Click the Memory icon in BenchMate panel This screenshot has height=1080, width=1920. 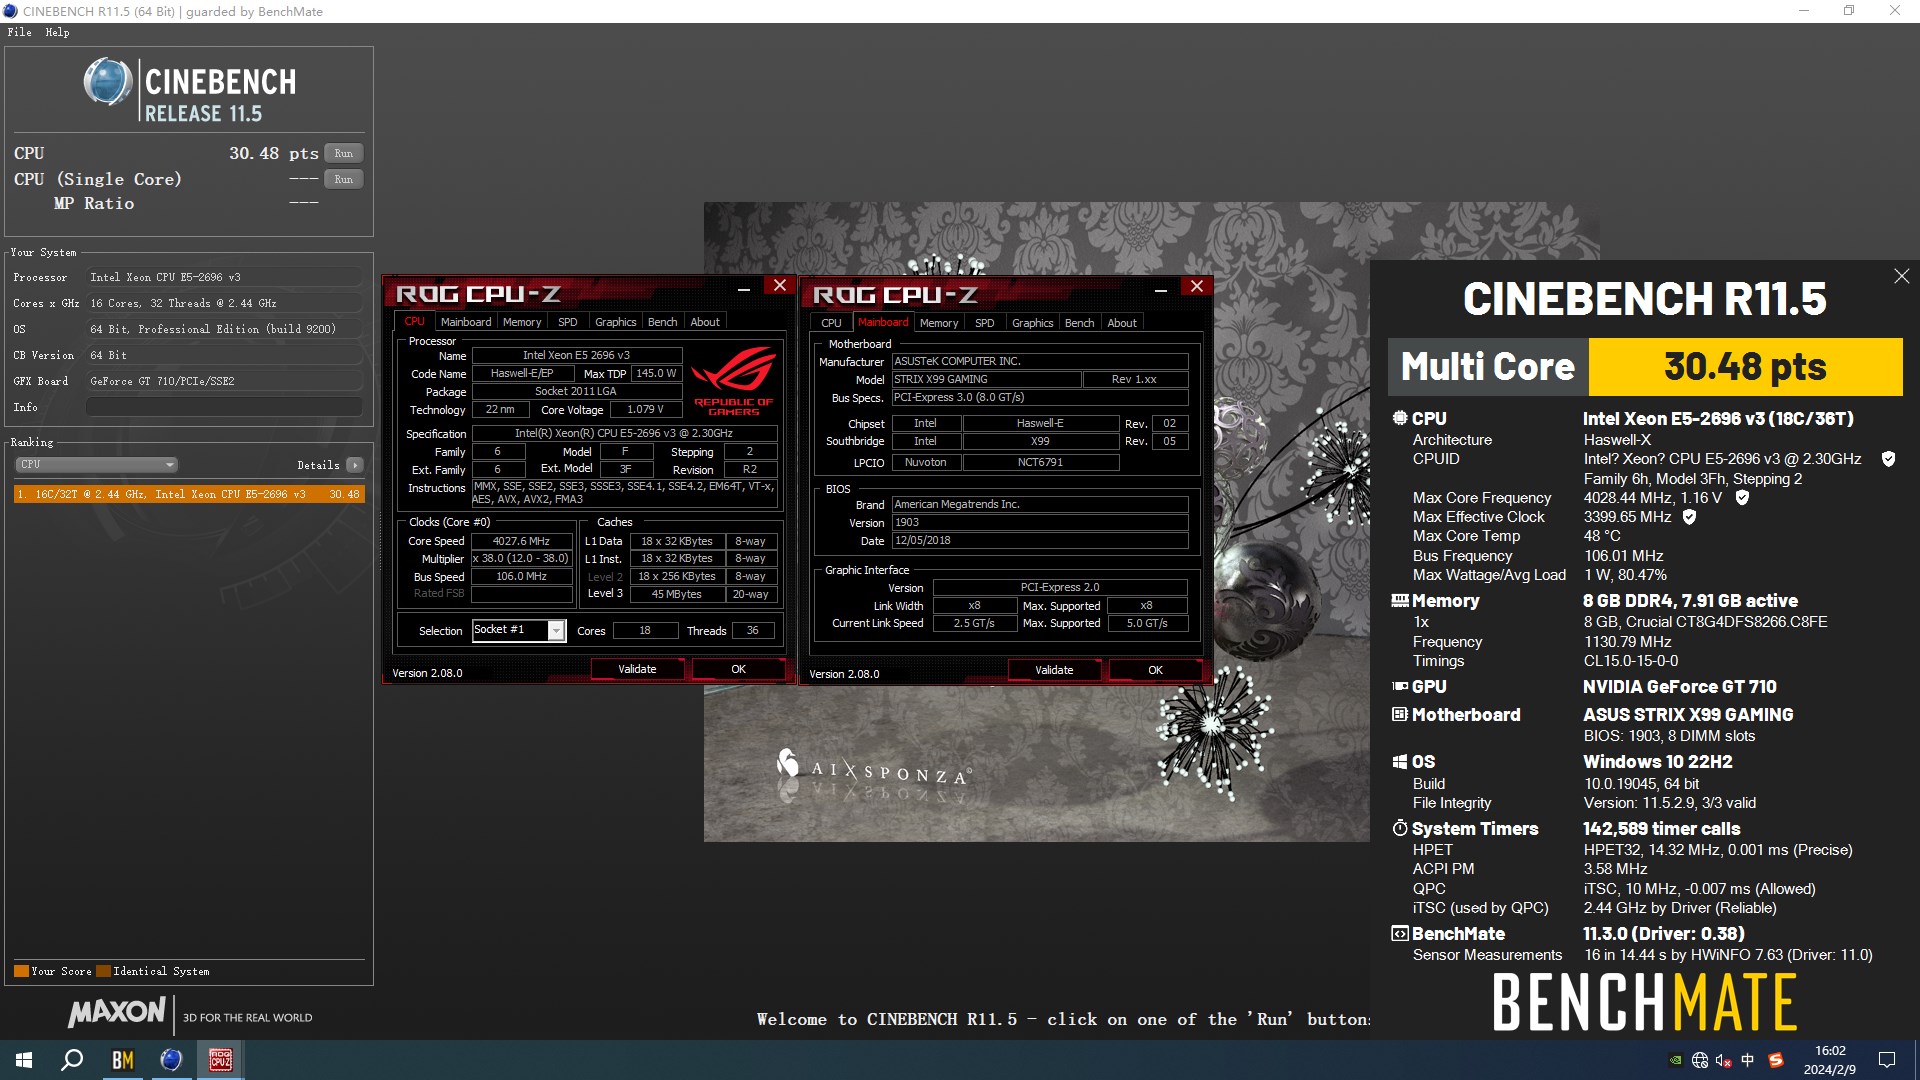pos(1400,601)
